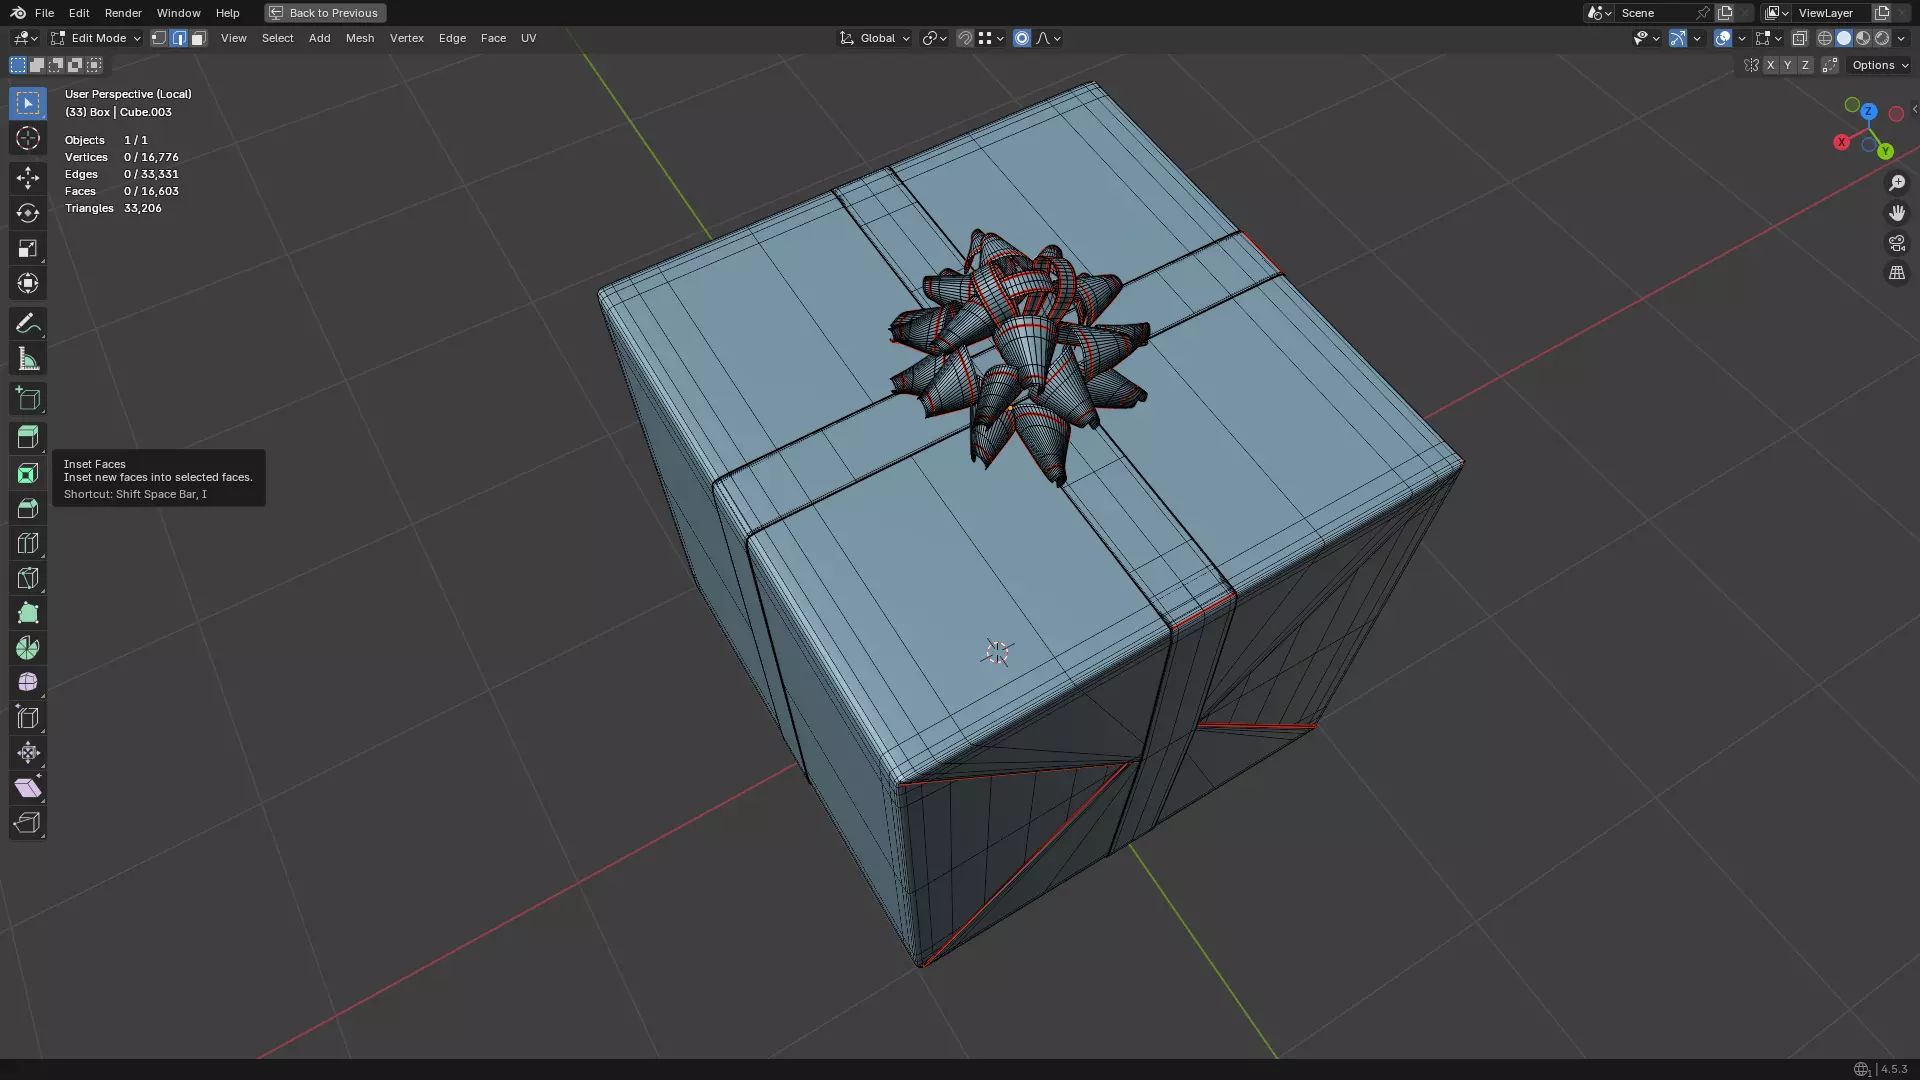The height and width of the screenshot is (1080, 1920).
Task: Select the Knife tool
Action: (x=28, y=578)
